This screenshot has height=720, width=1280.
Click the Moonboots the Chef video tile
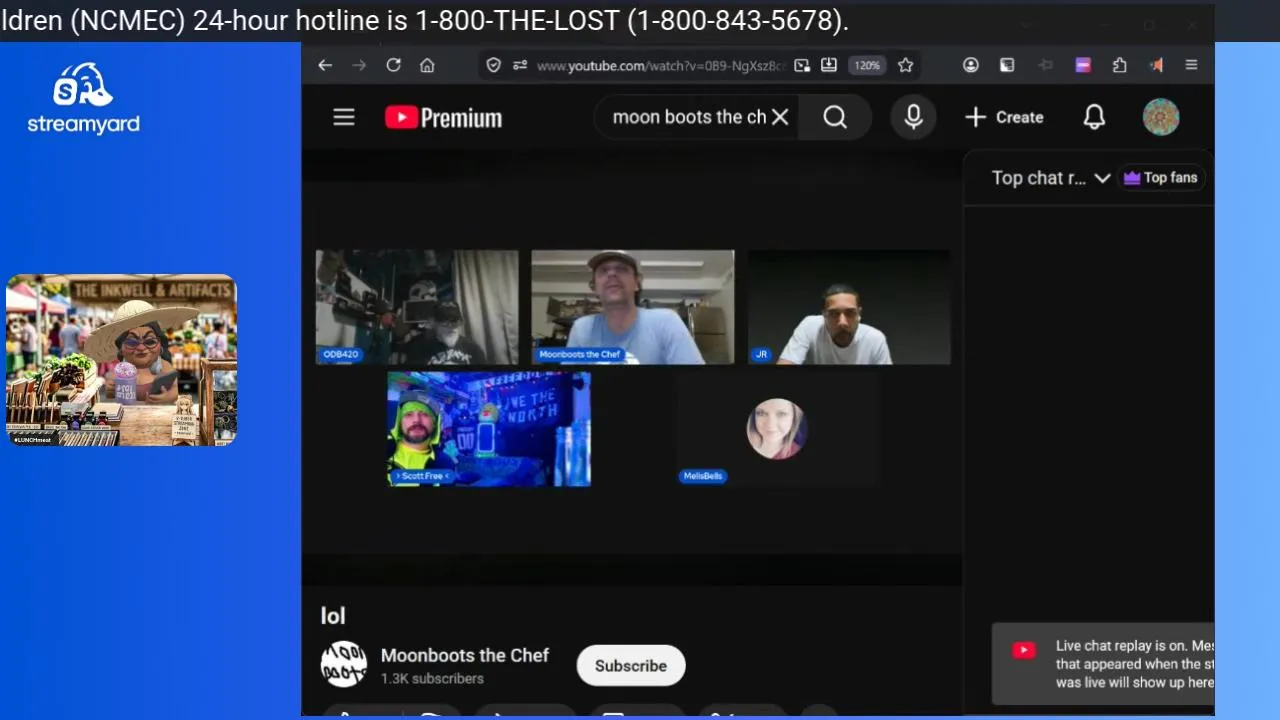click(633, 307)
